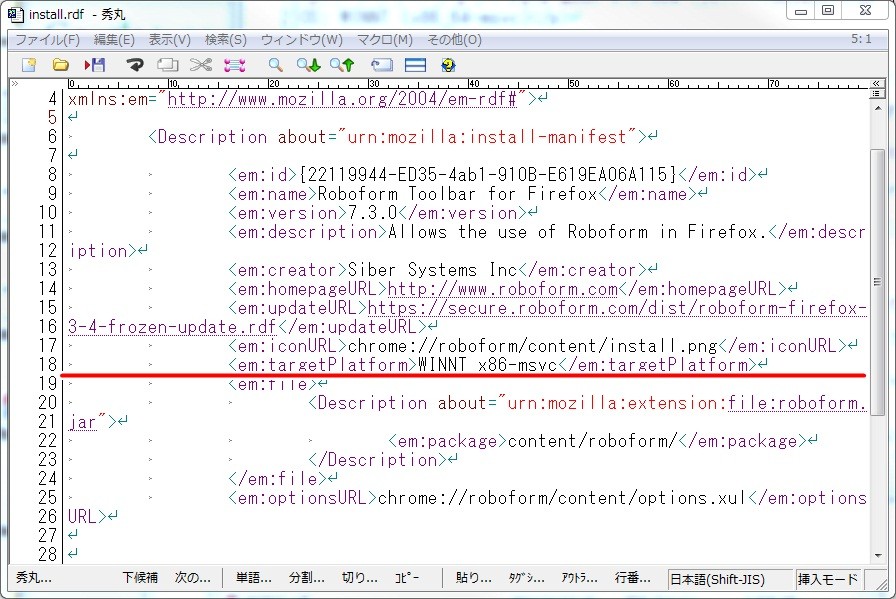Click Roboform Toolbar for Firefox text
The width and height of the screenshot is (896, 599).
pyautogui.click(x=457, y=194)
